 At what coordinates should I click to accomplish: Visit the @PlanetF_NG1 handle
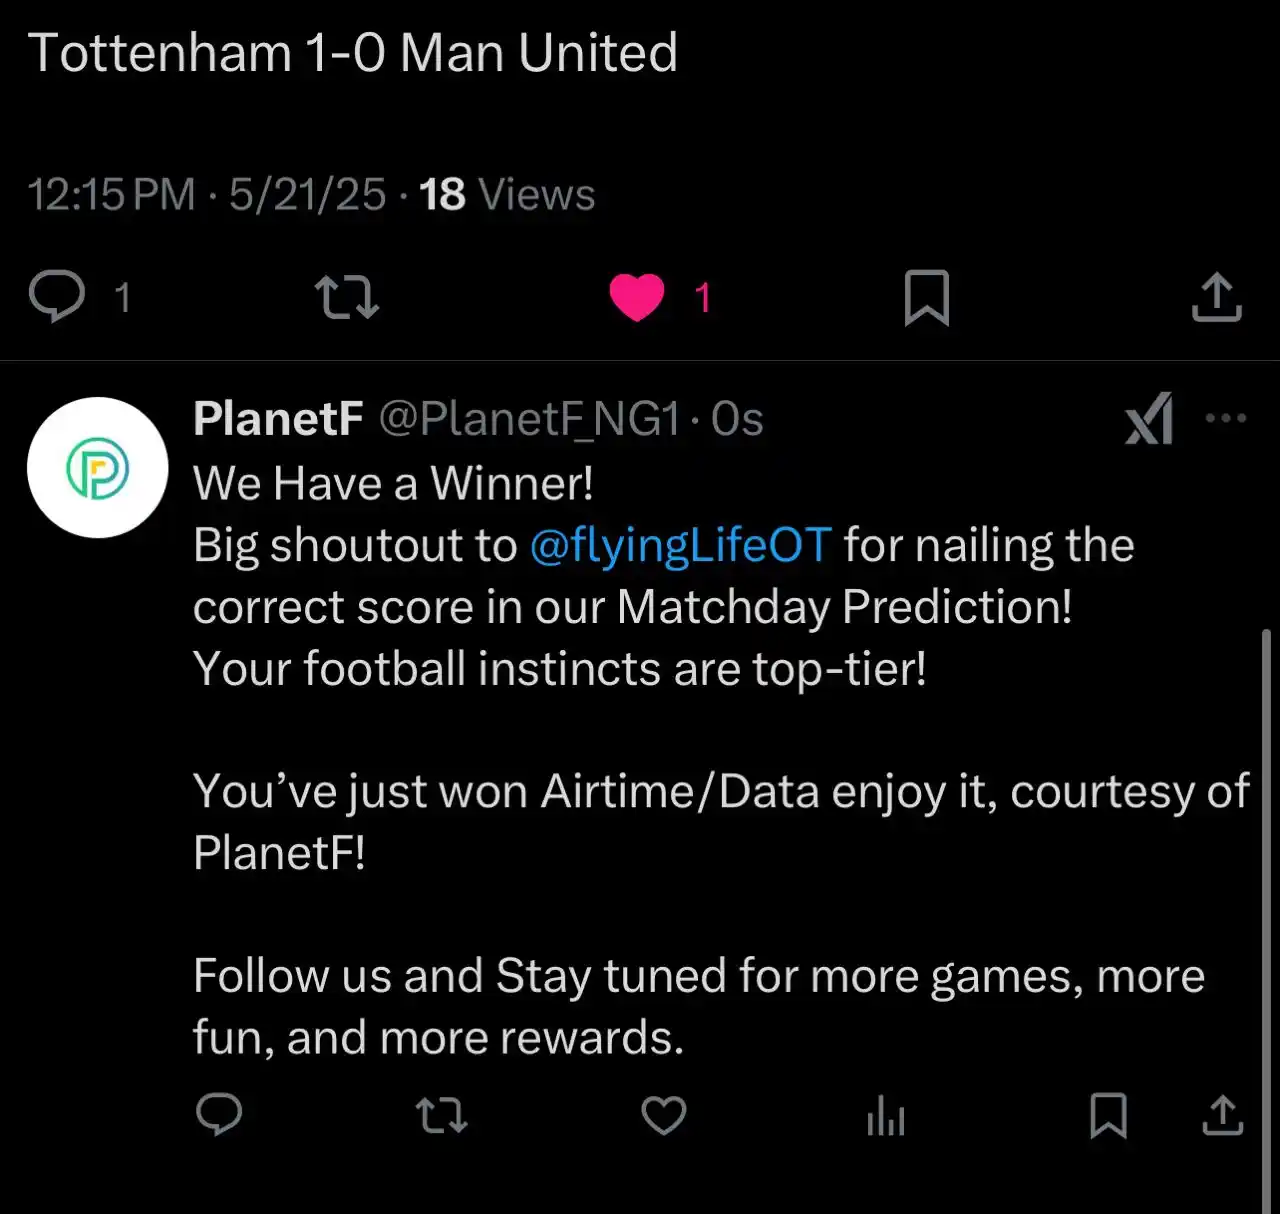529,419
